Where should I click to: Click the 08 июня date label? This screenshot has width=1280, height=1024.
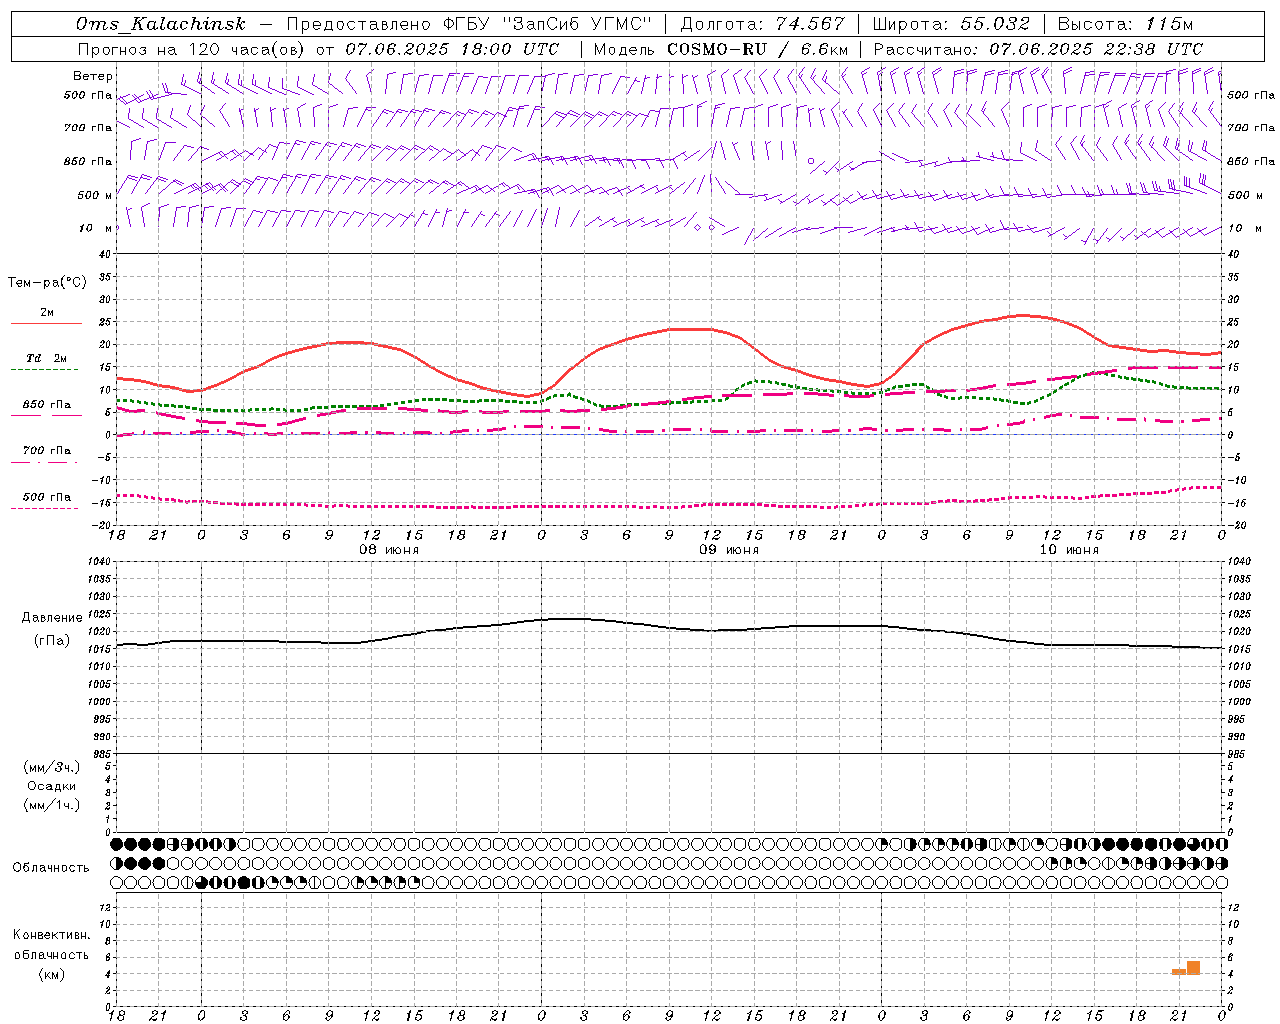389,550
